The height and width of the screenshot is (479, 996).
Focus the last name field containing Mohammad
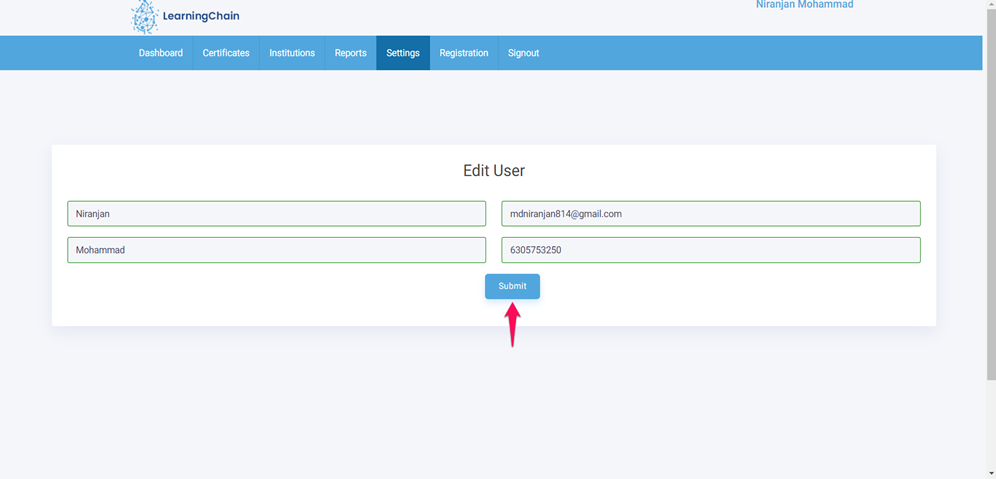tap(276, 250)
